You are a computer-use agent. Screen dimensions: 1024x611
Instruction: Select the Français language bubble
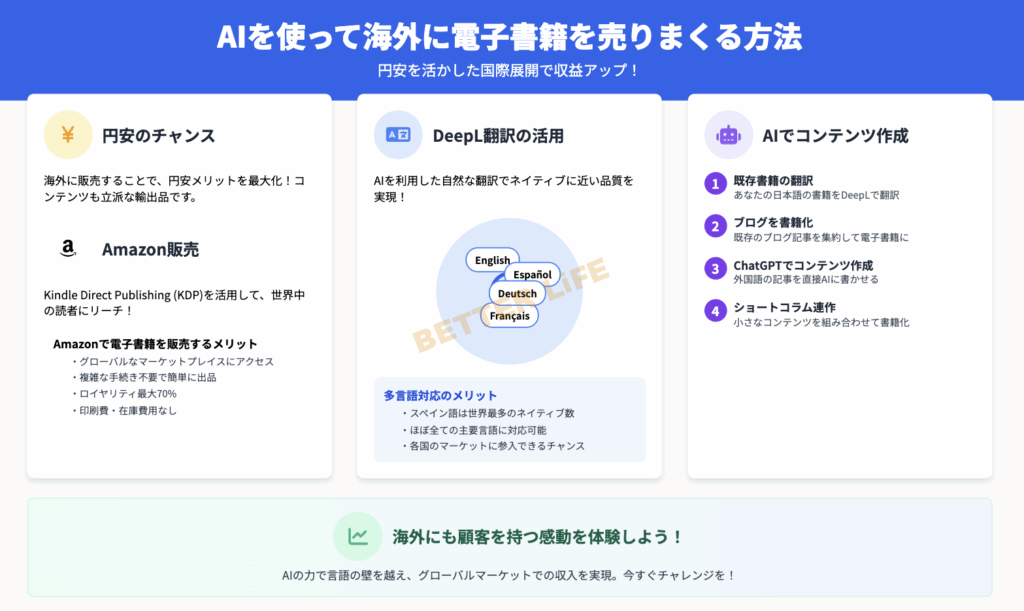(x=509, y=315)
